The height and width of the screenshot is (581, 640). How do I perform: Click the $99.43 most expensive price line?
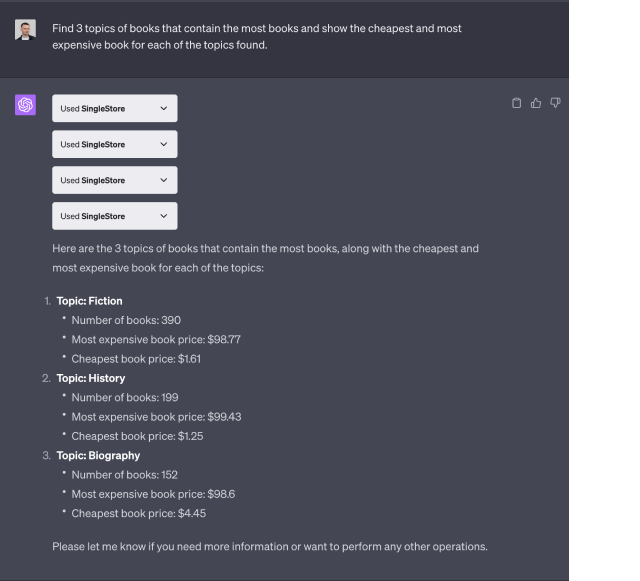click(x=156, y=417)
